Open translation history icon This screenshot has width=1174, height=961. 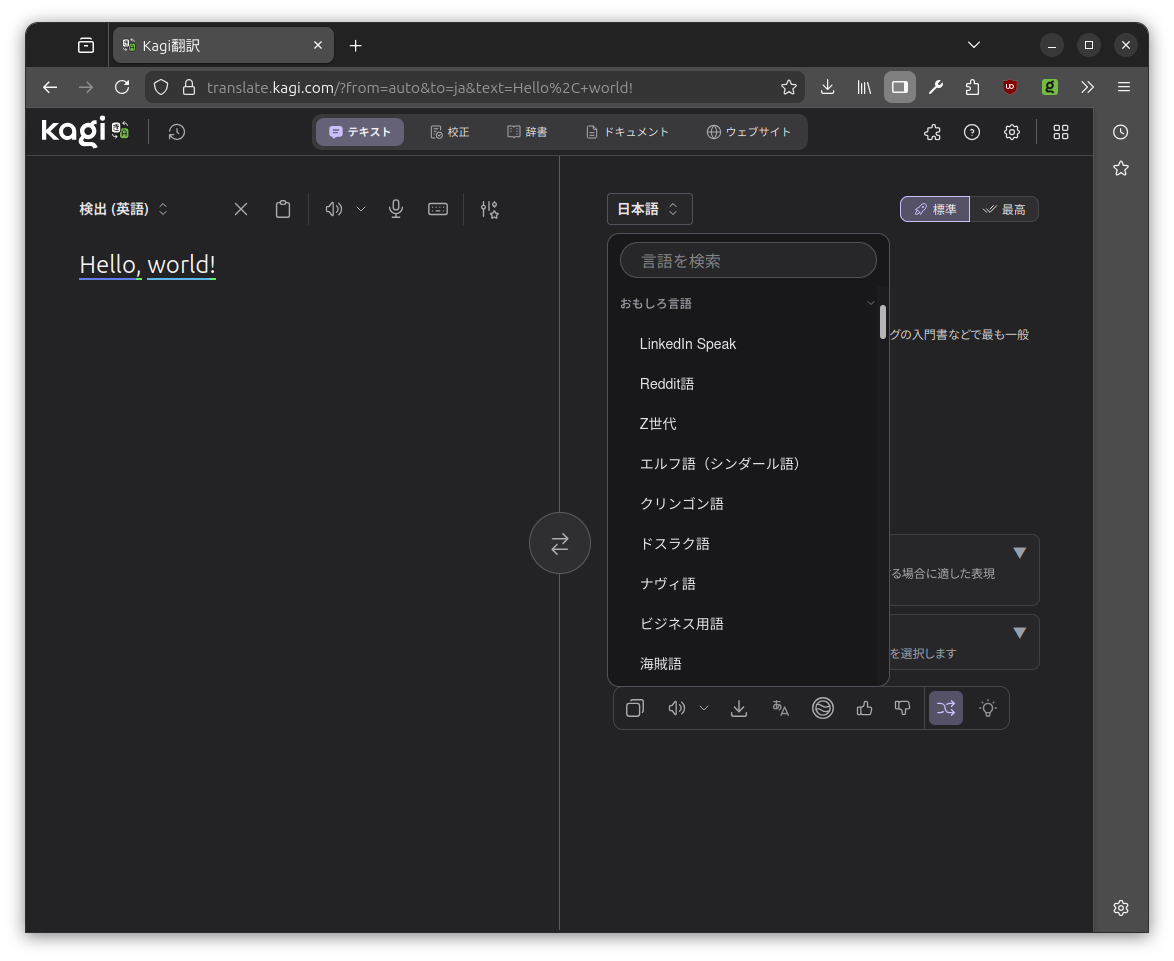pos(177,132)
